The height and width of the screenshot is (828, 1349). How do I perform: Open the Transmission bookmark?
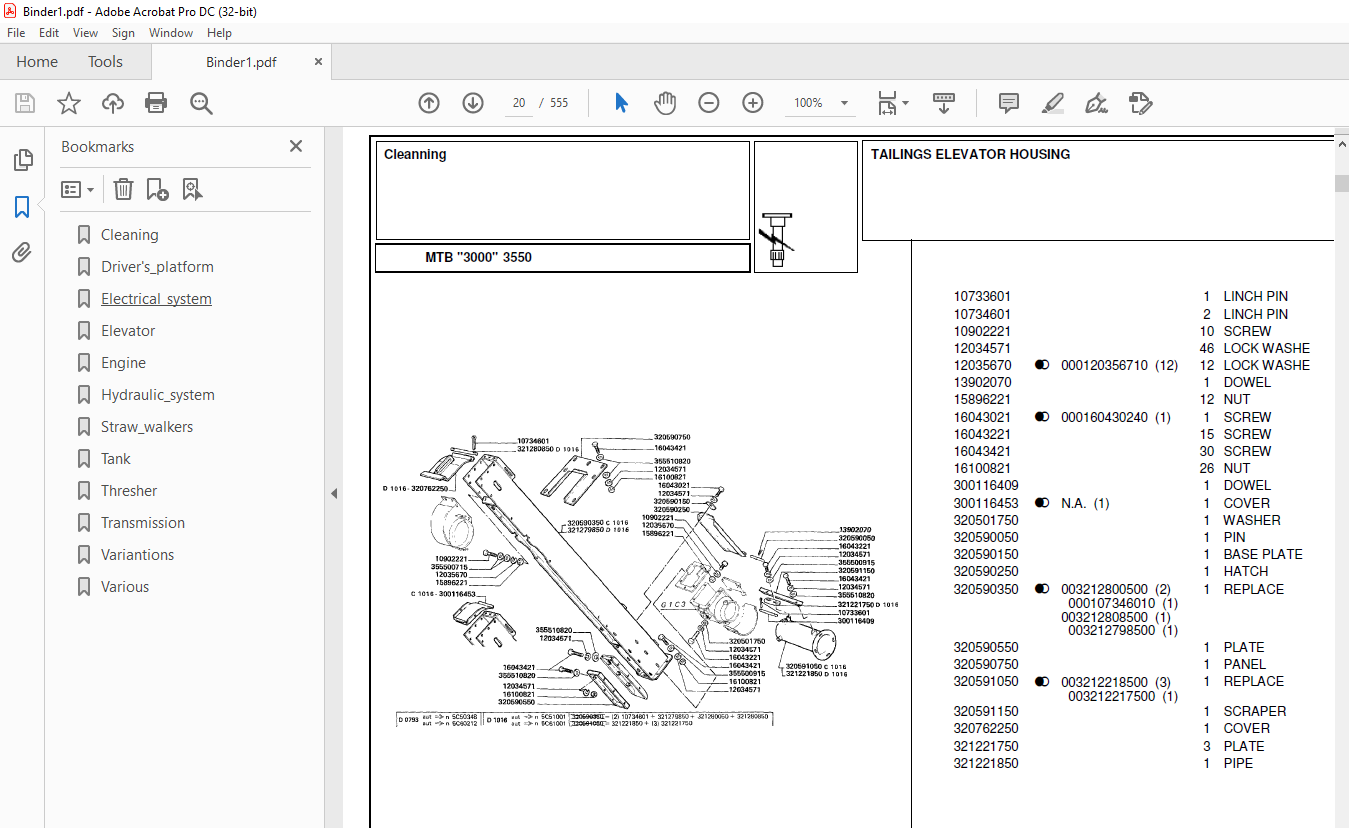(143, 523)
